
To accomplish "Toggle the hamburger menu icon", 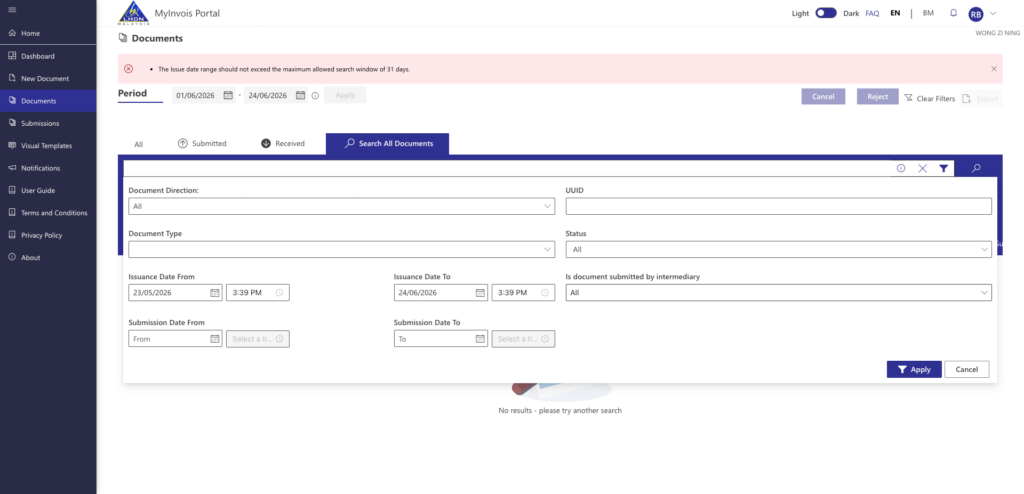I will [12, 10].
